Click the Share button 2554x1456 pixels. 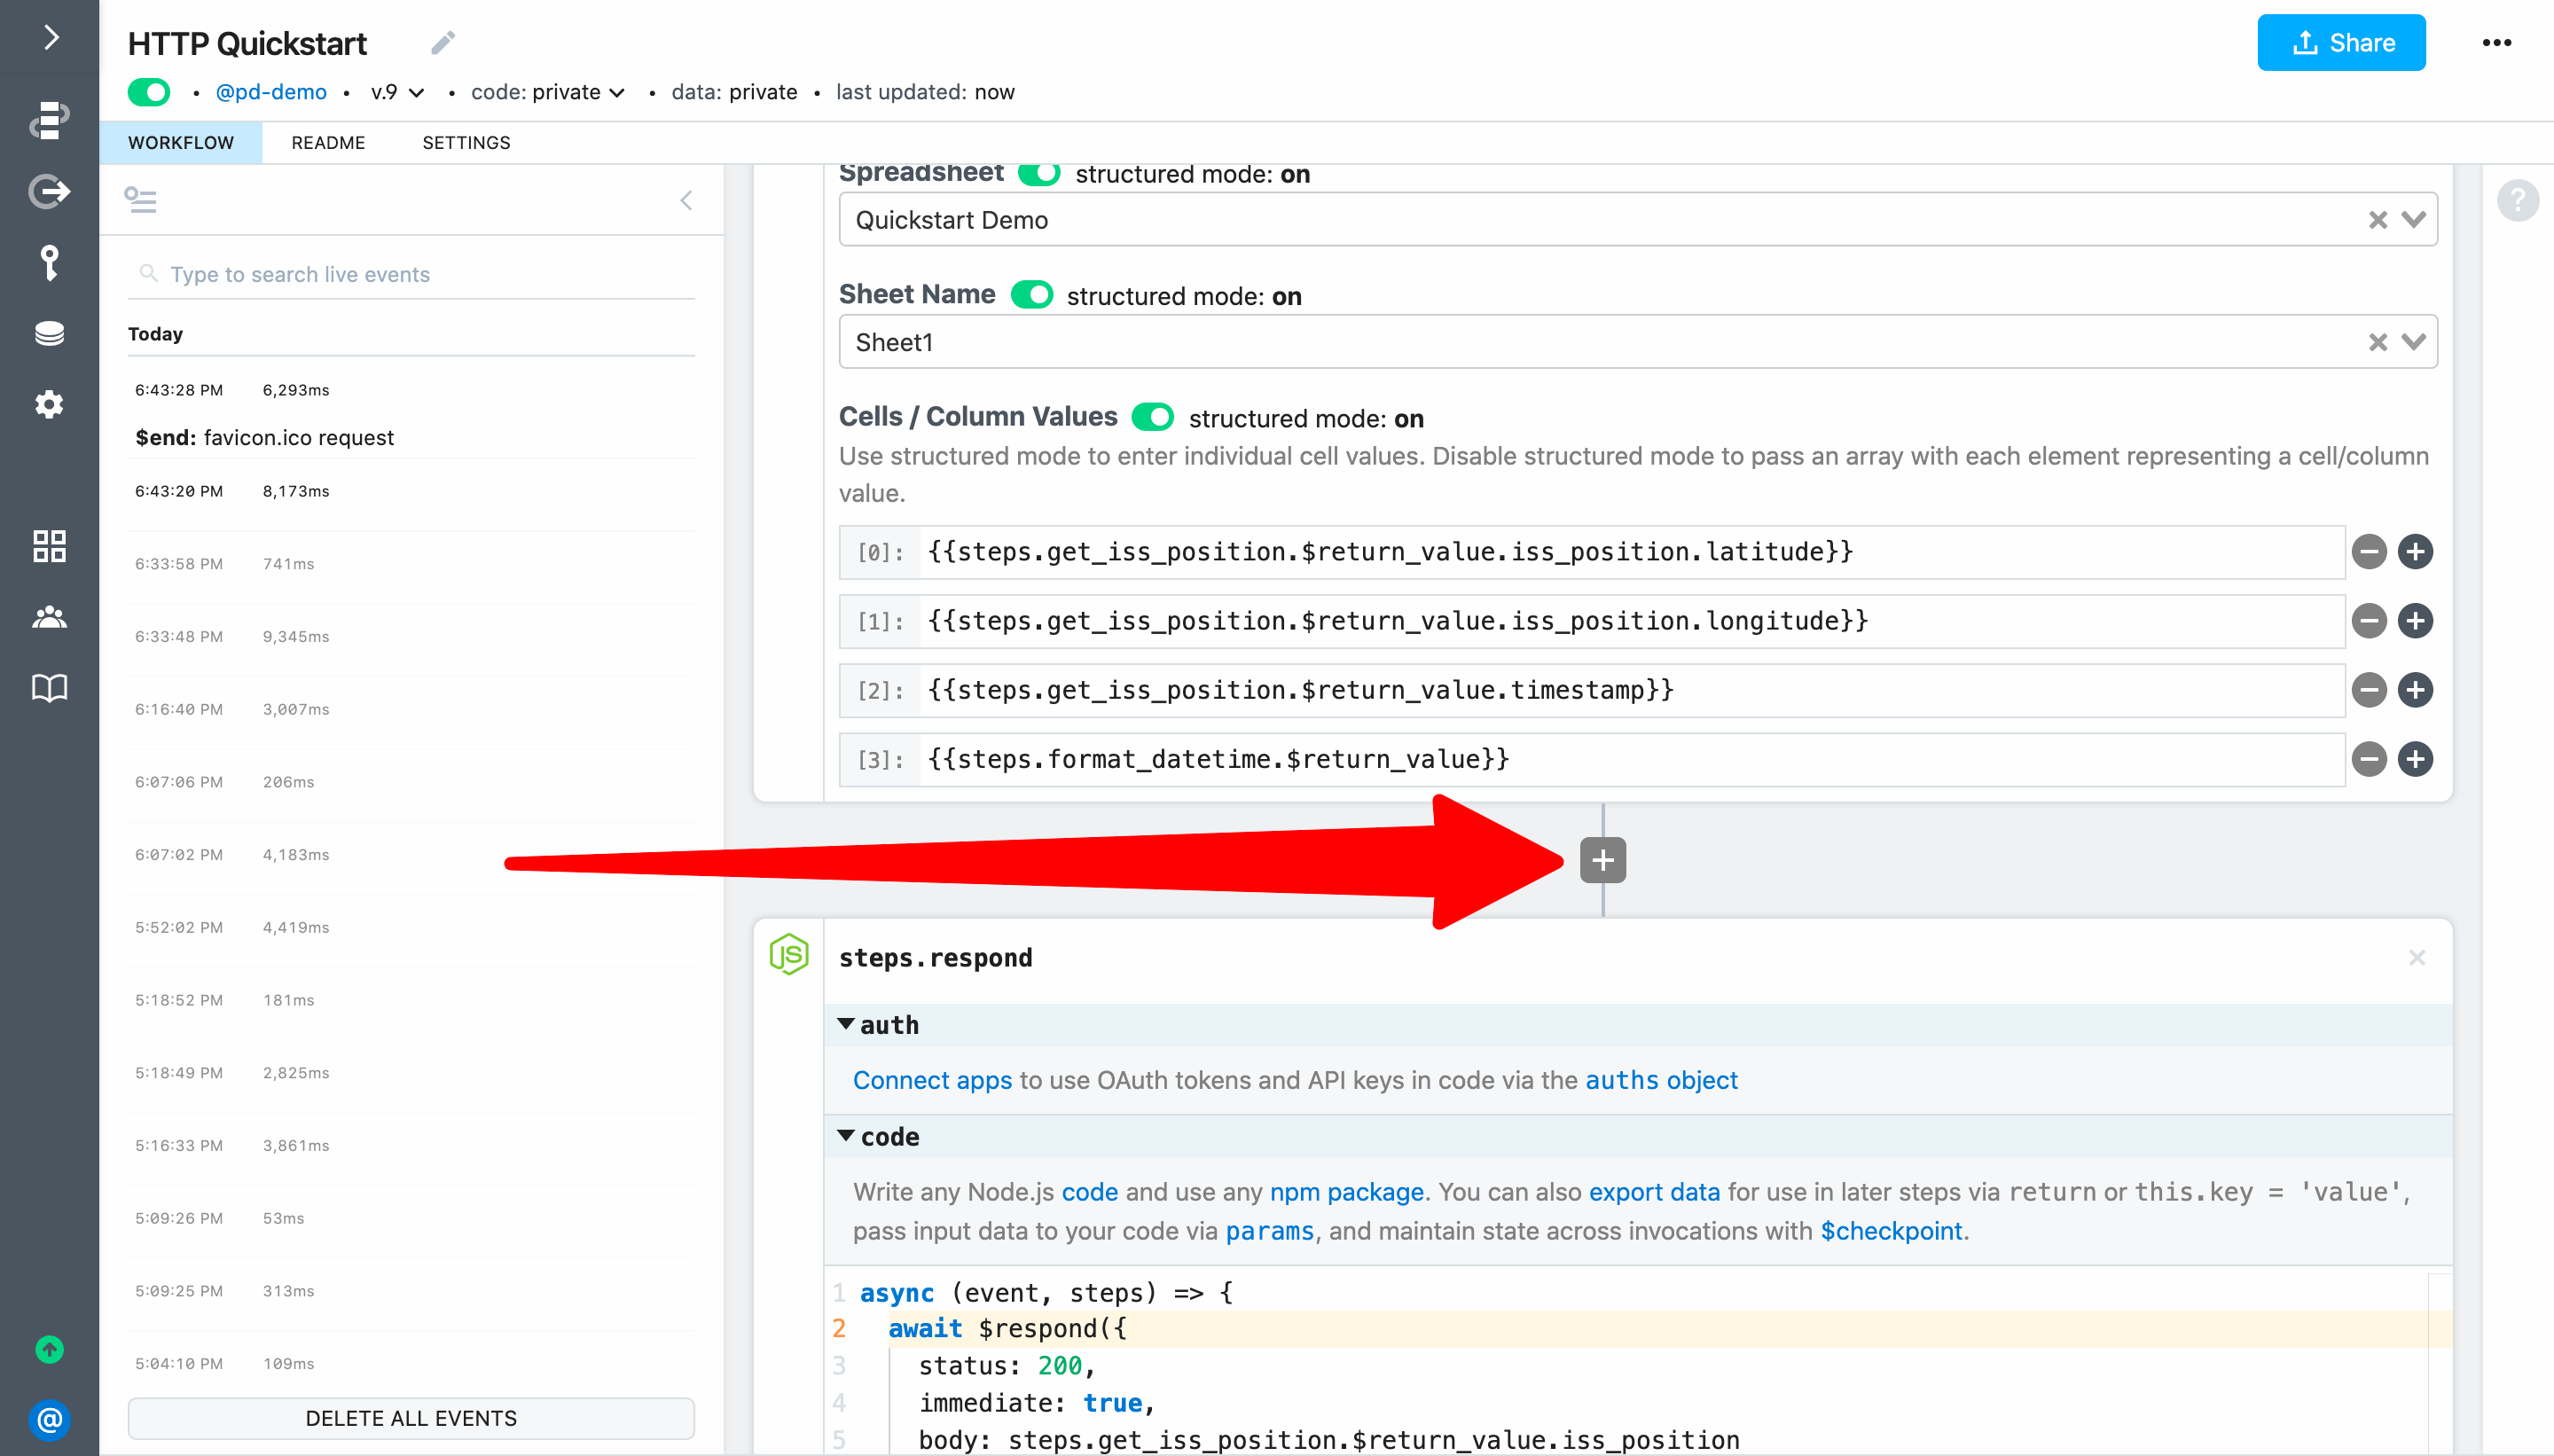pos(2340,43)
